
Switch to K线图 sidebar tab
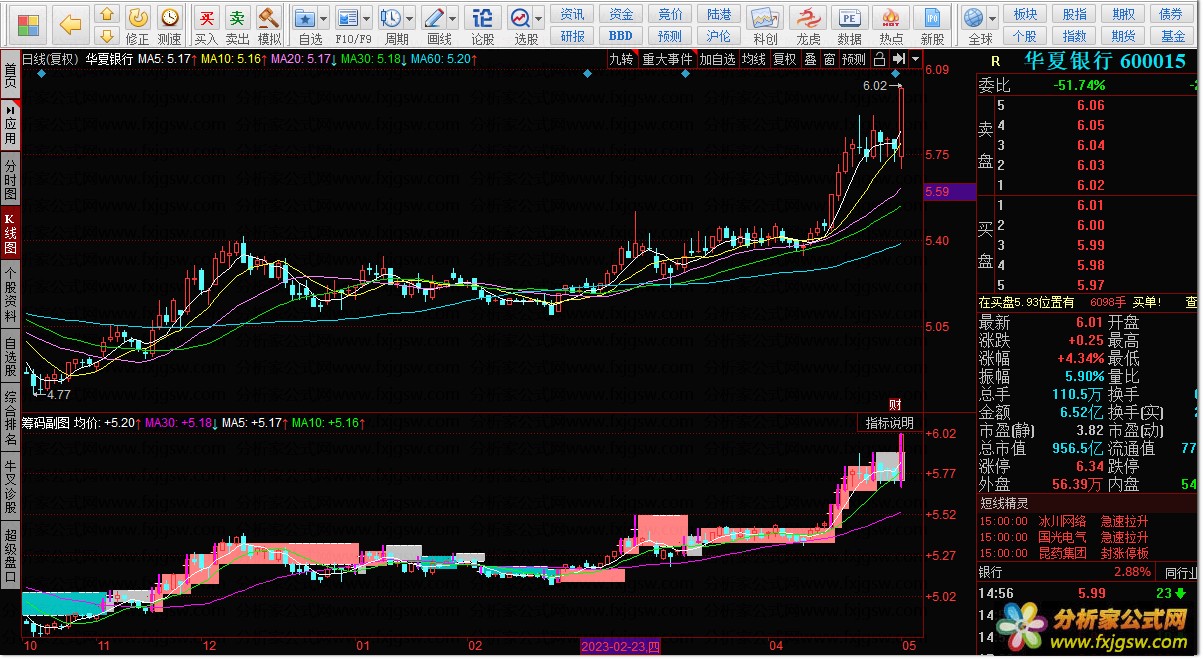click(10, 233)
